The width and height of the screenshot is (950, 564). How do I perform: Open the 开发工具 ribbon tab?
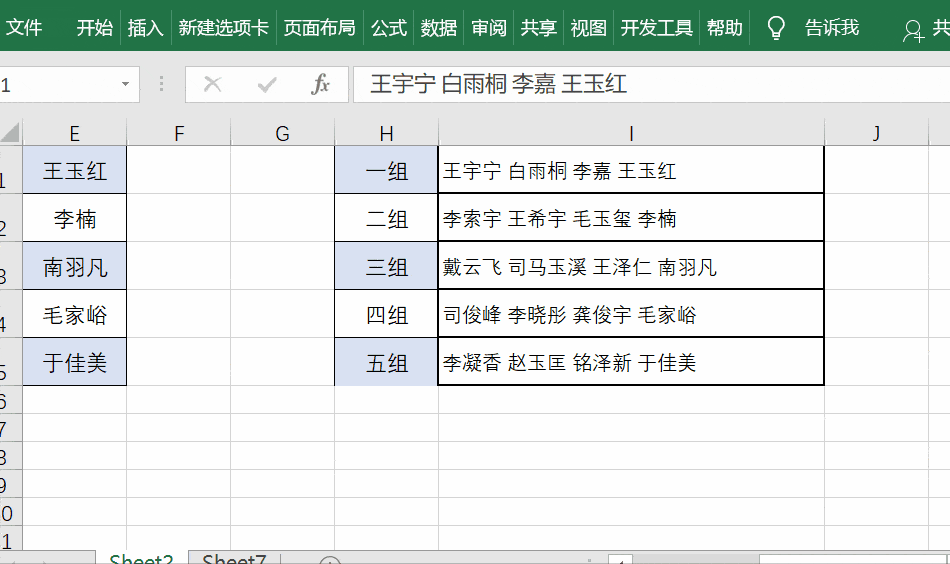(656, 28)
